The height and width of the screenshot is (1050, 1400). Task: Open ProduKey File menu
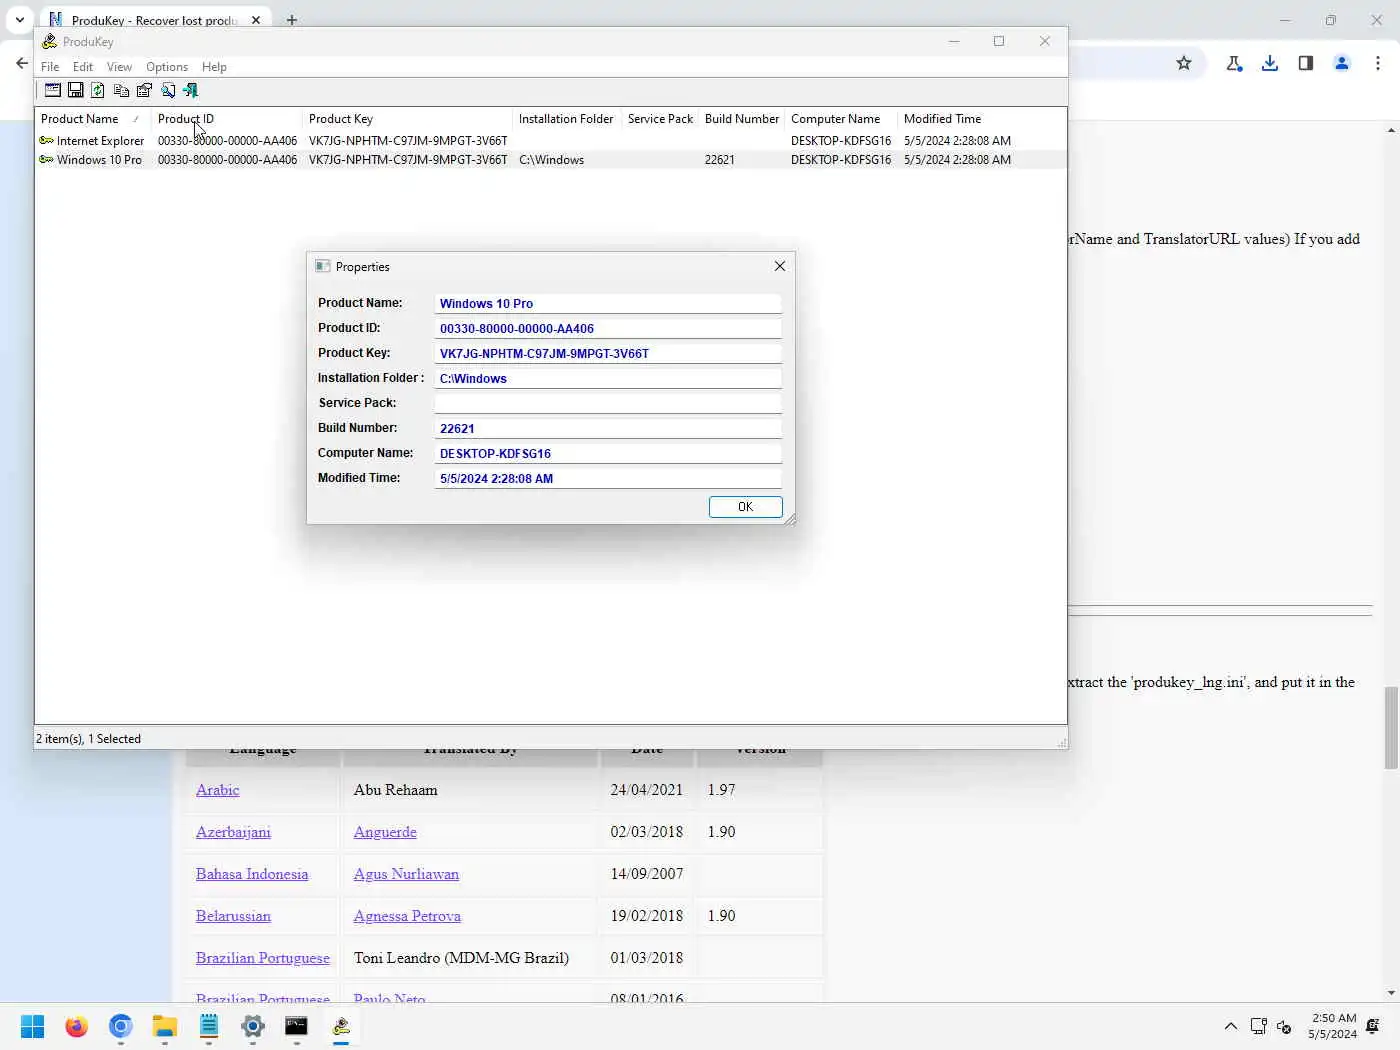point(50,67)
